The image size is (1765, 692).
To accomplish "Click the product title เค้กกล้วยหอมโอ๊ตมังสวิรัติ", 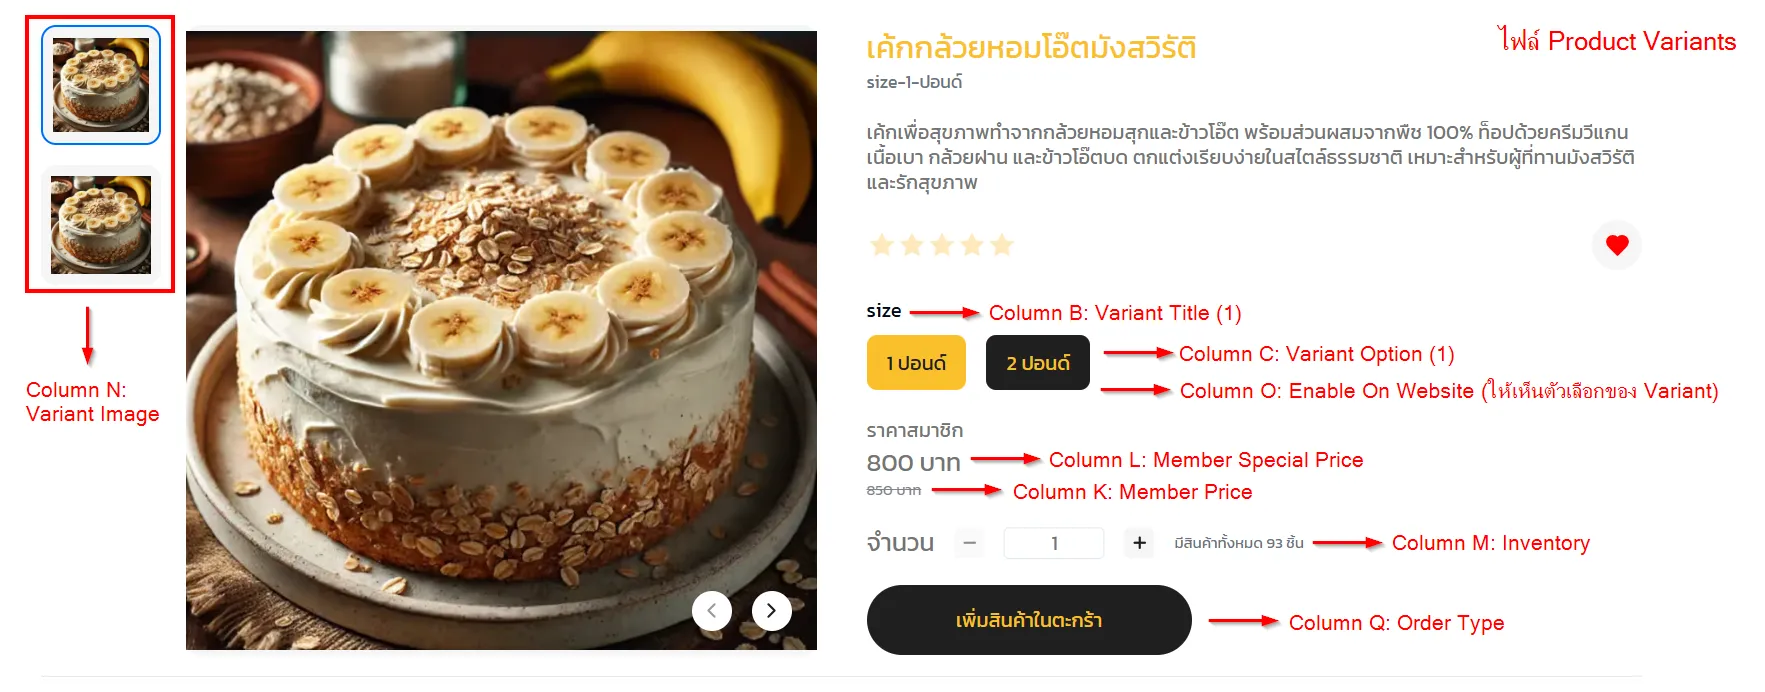I will 1031,48.
